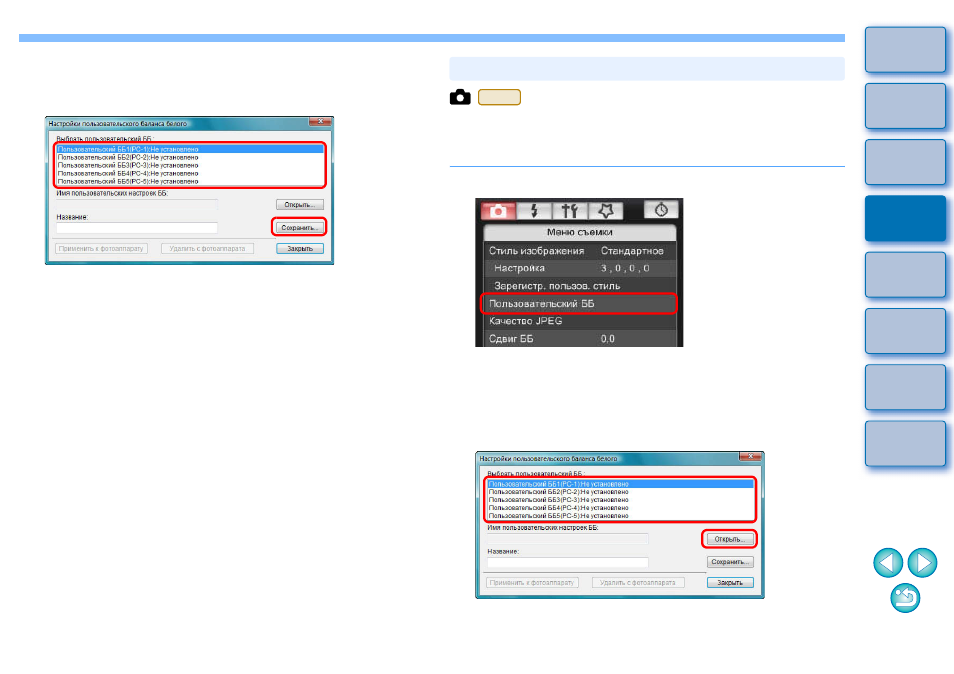Click "Сдвиг ББ" menu row

click(579, 339)
